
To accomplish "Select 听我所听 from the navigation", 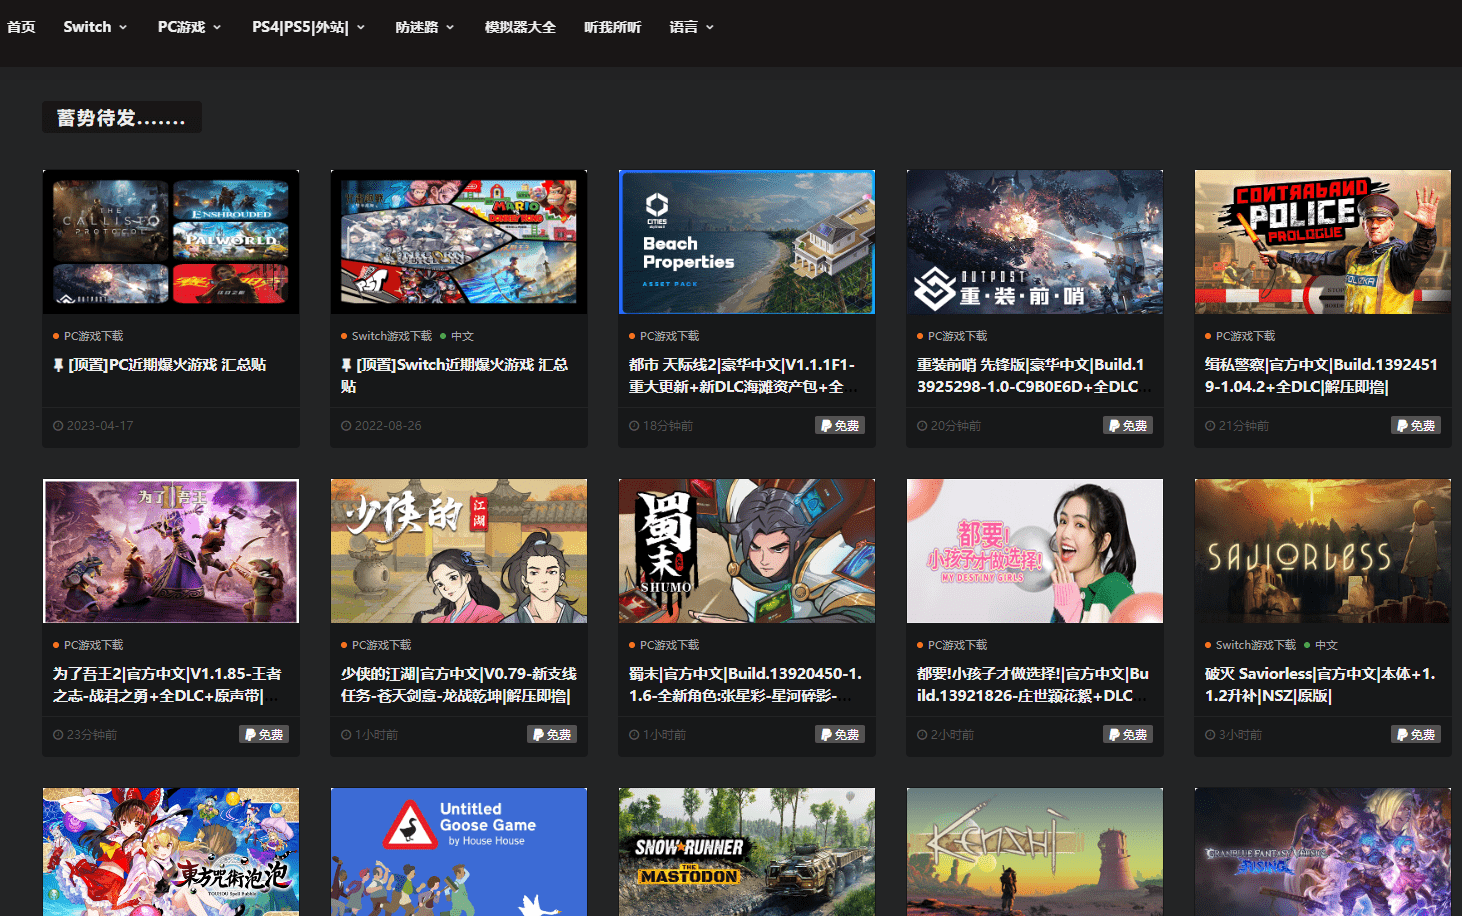I will (613, 27).
